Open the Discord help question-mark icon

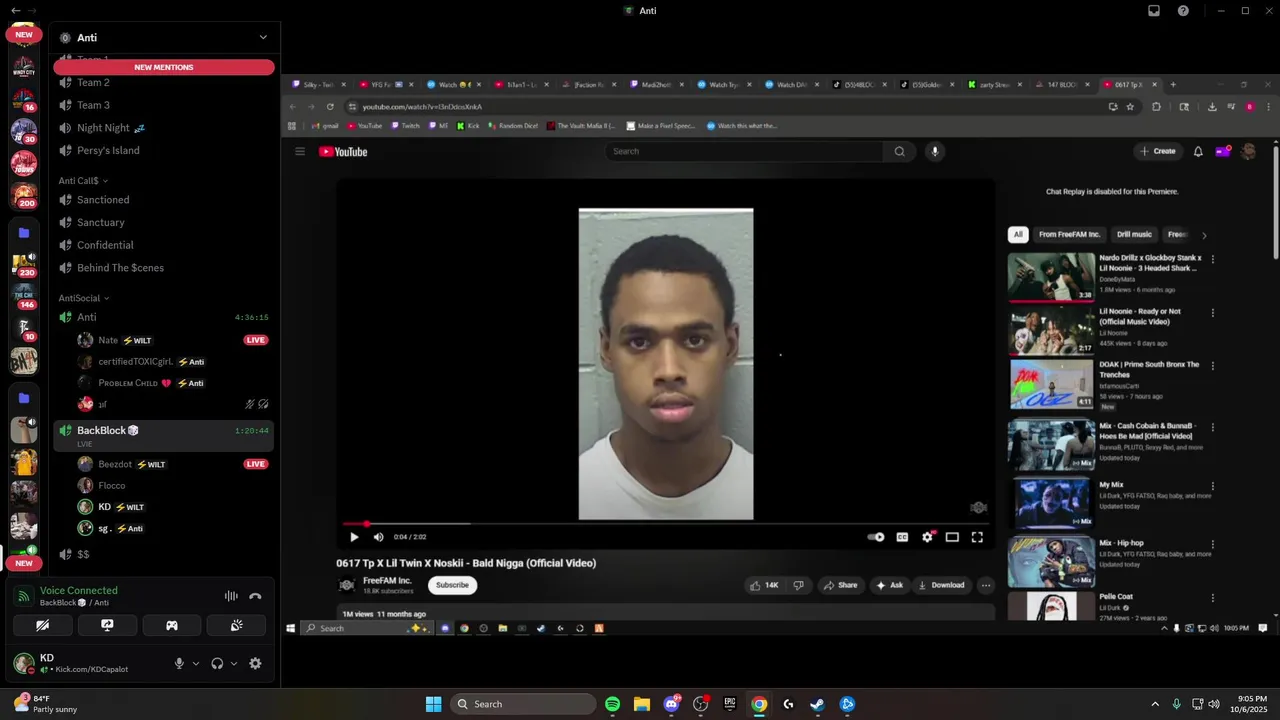pyautogui.click(x=1183, y=11)
